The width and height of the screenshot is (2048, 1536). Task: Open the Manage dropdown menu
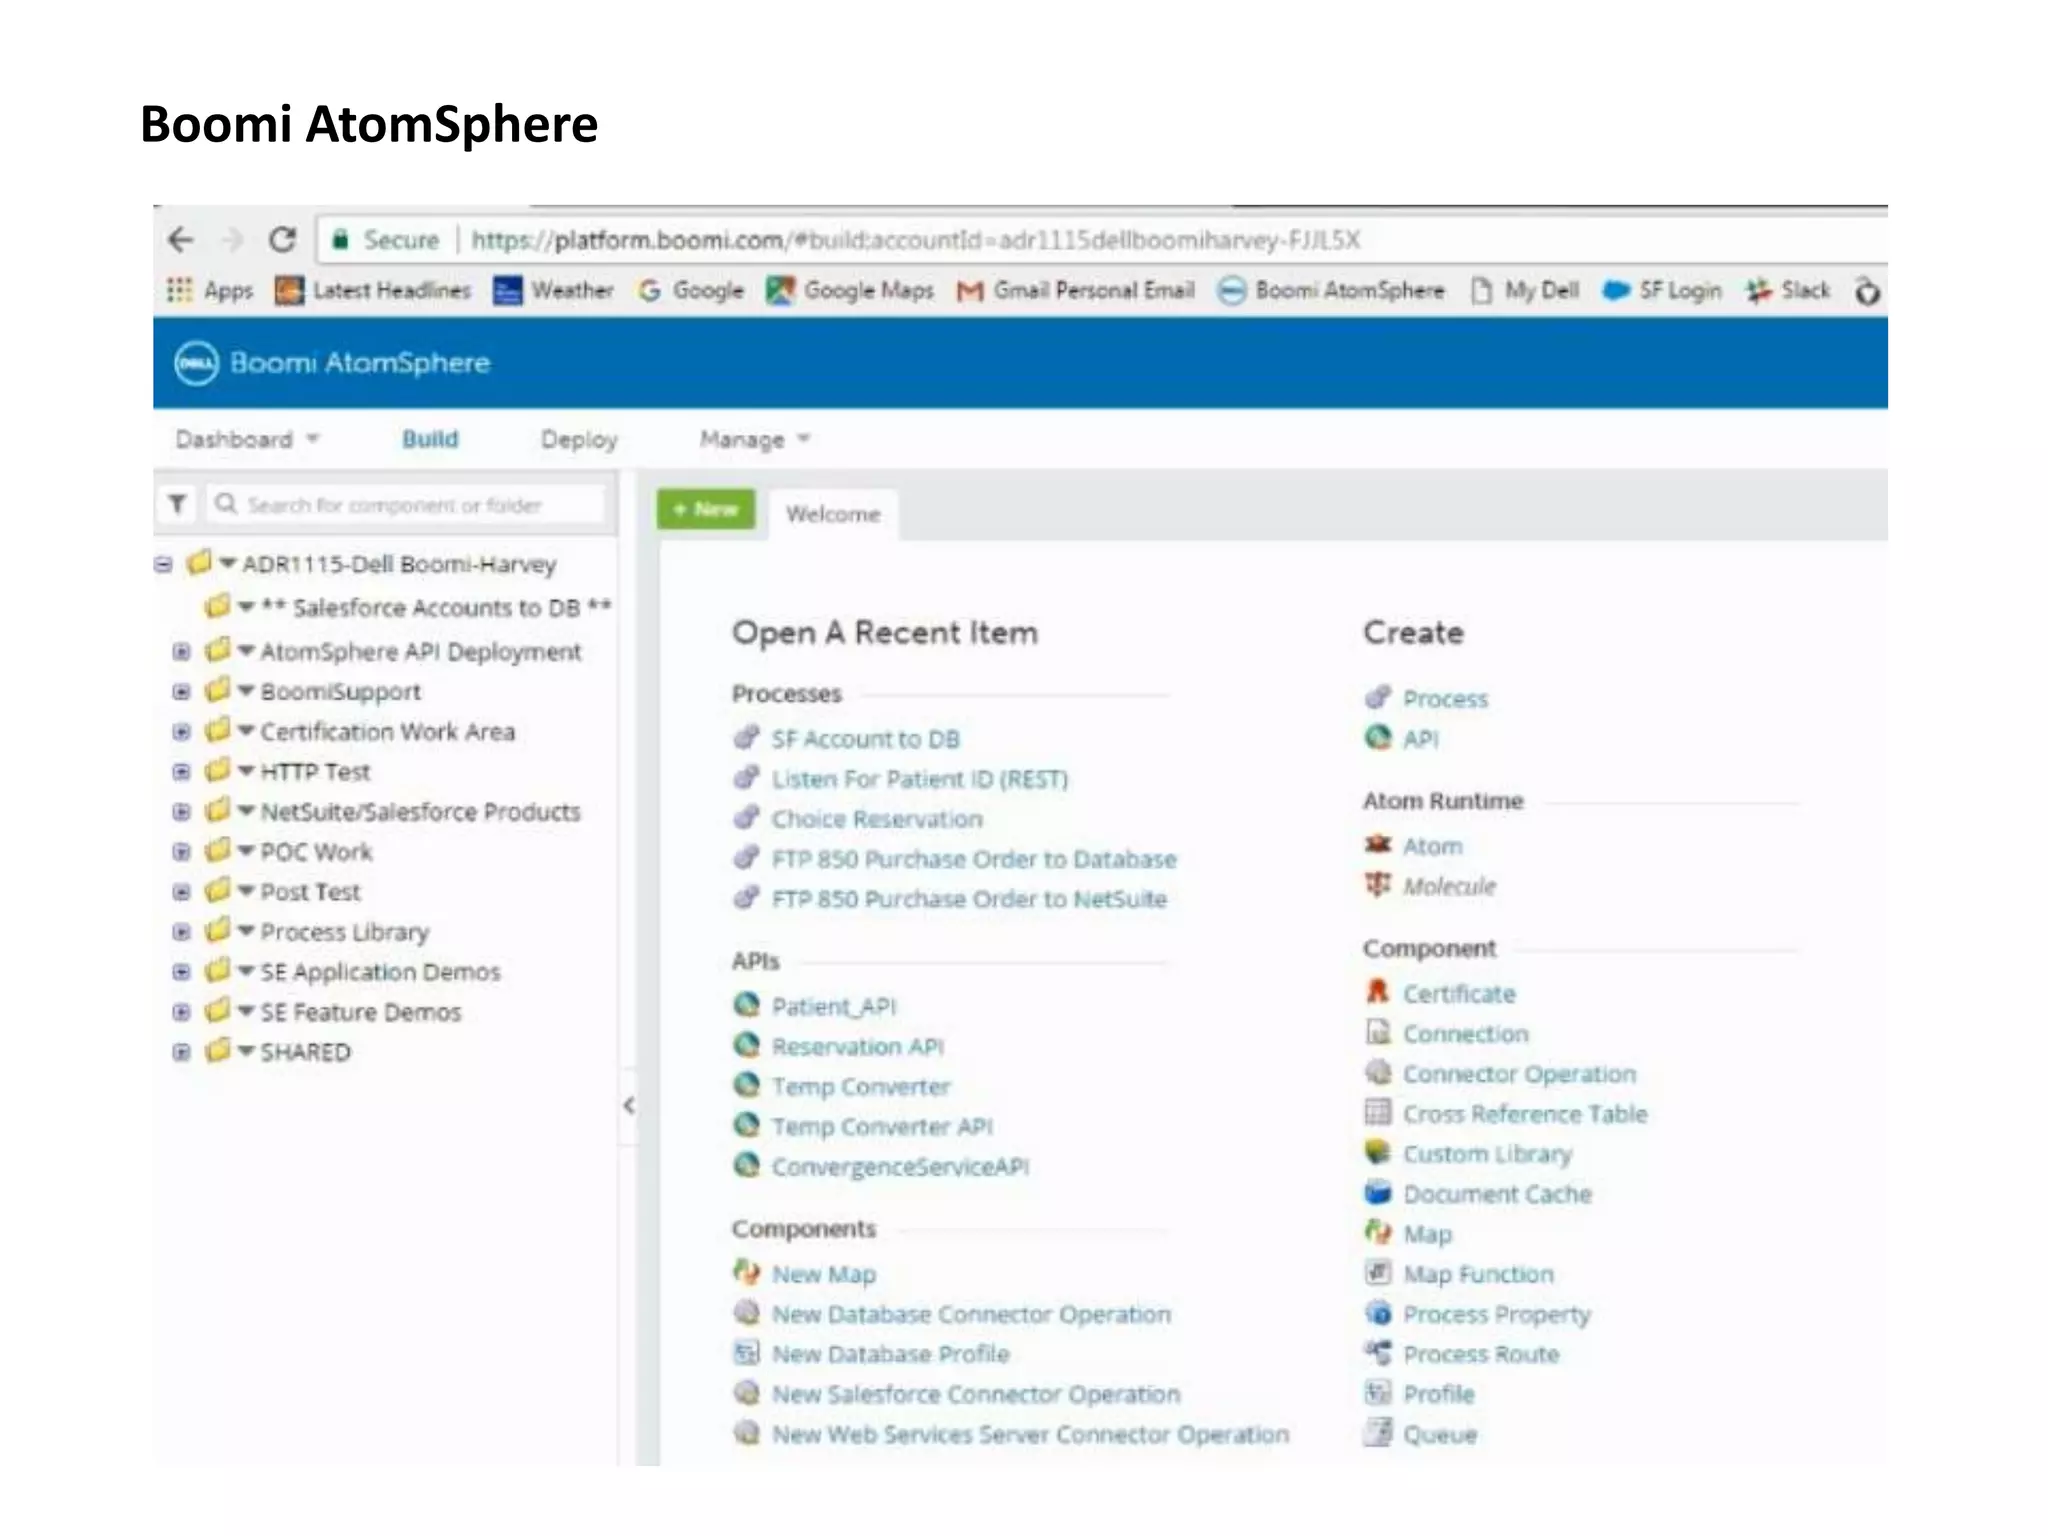tap(755, 439)
